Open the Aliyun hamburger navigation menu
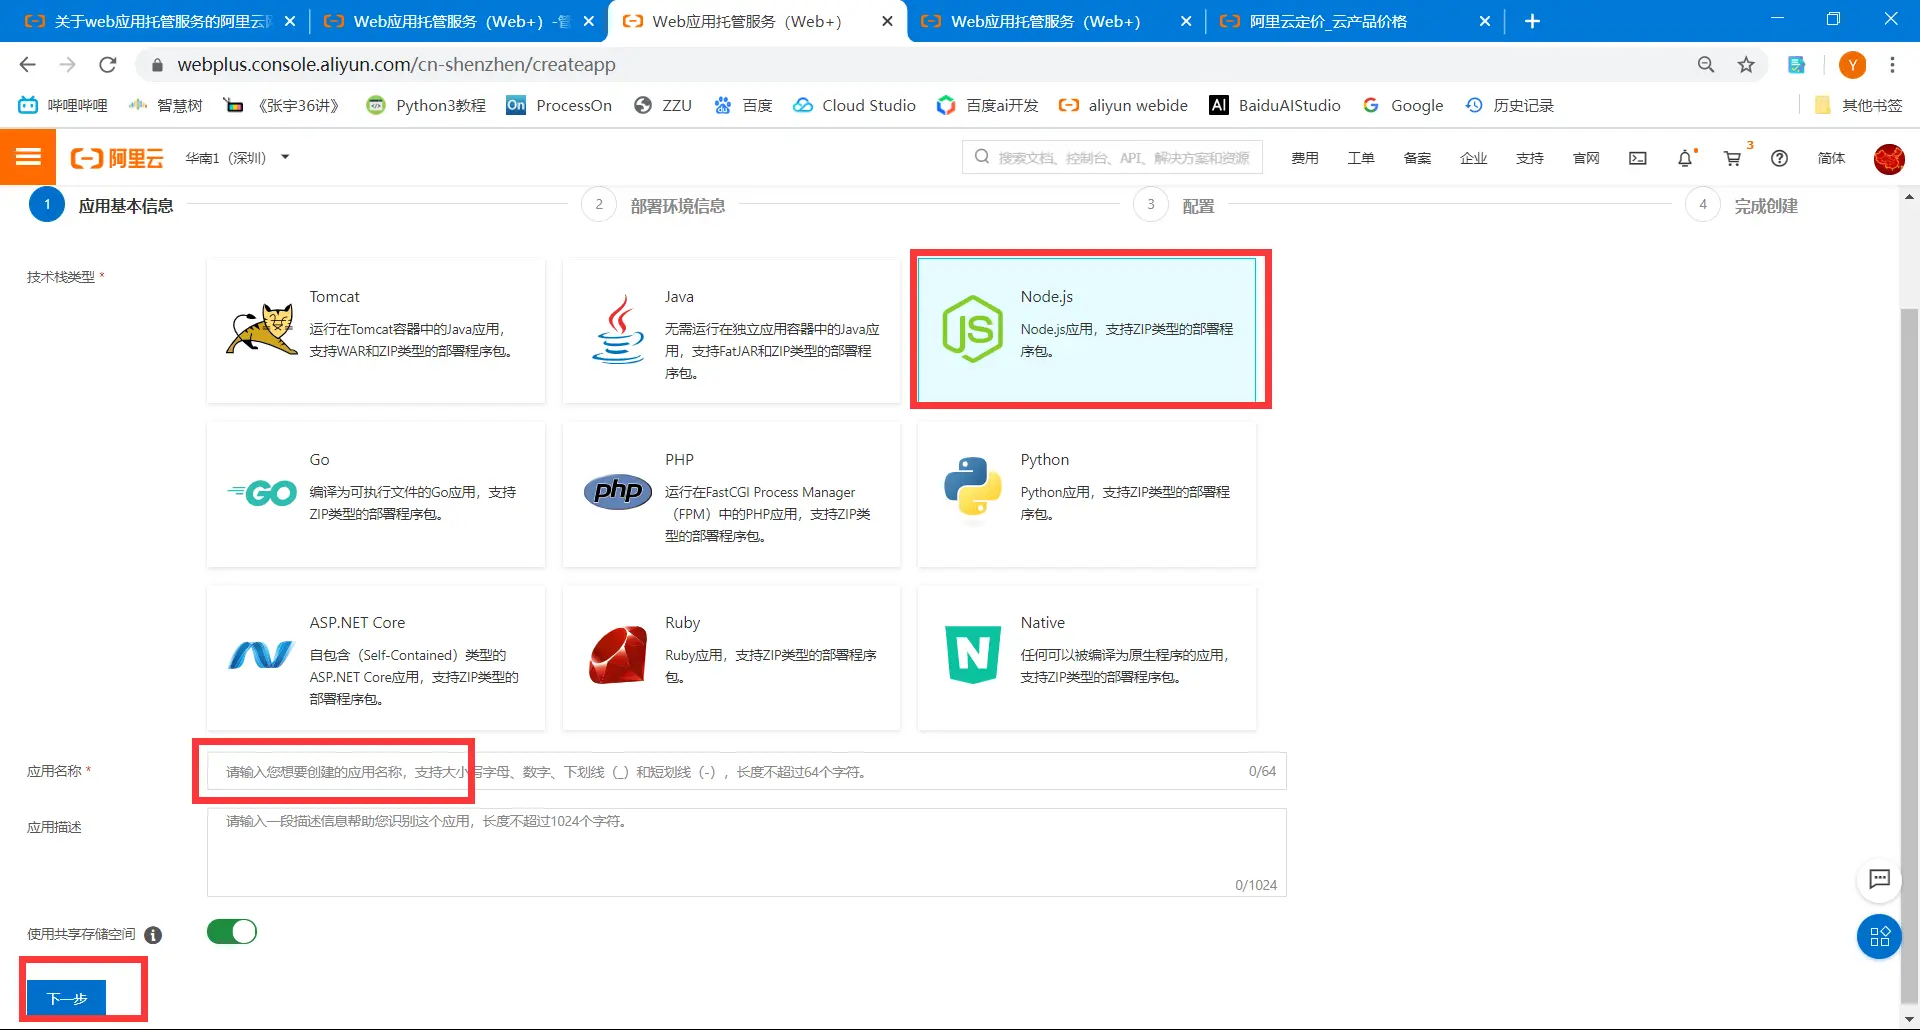 [x=28, y=157]
